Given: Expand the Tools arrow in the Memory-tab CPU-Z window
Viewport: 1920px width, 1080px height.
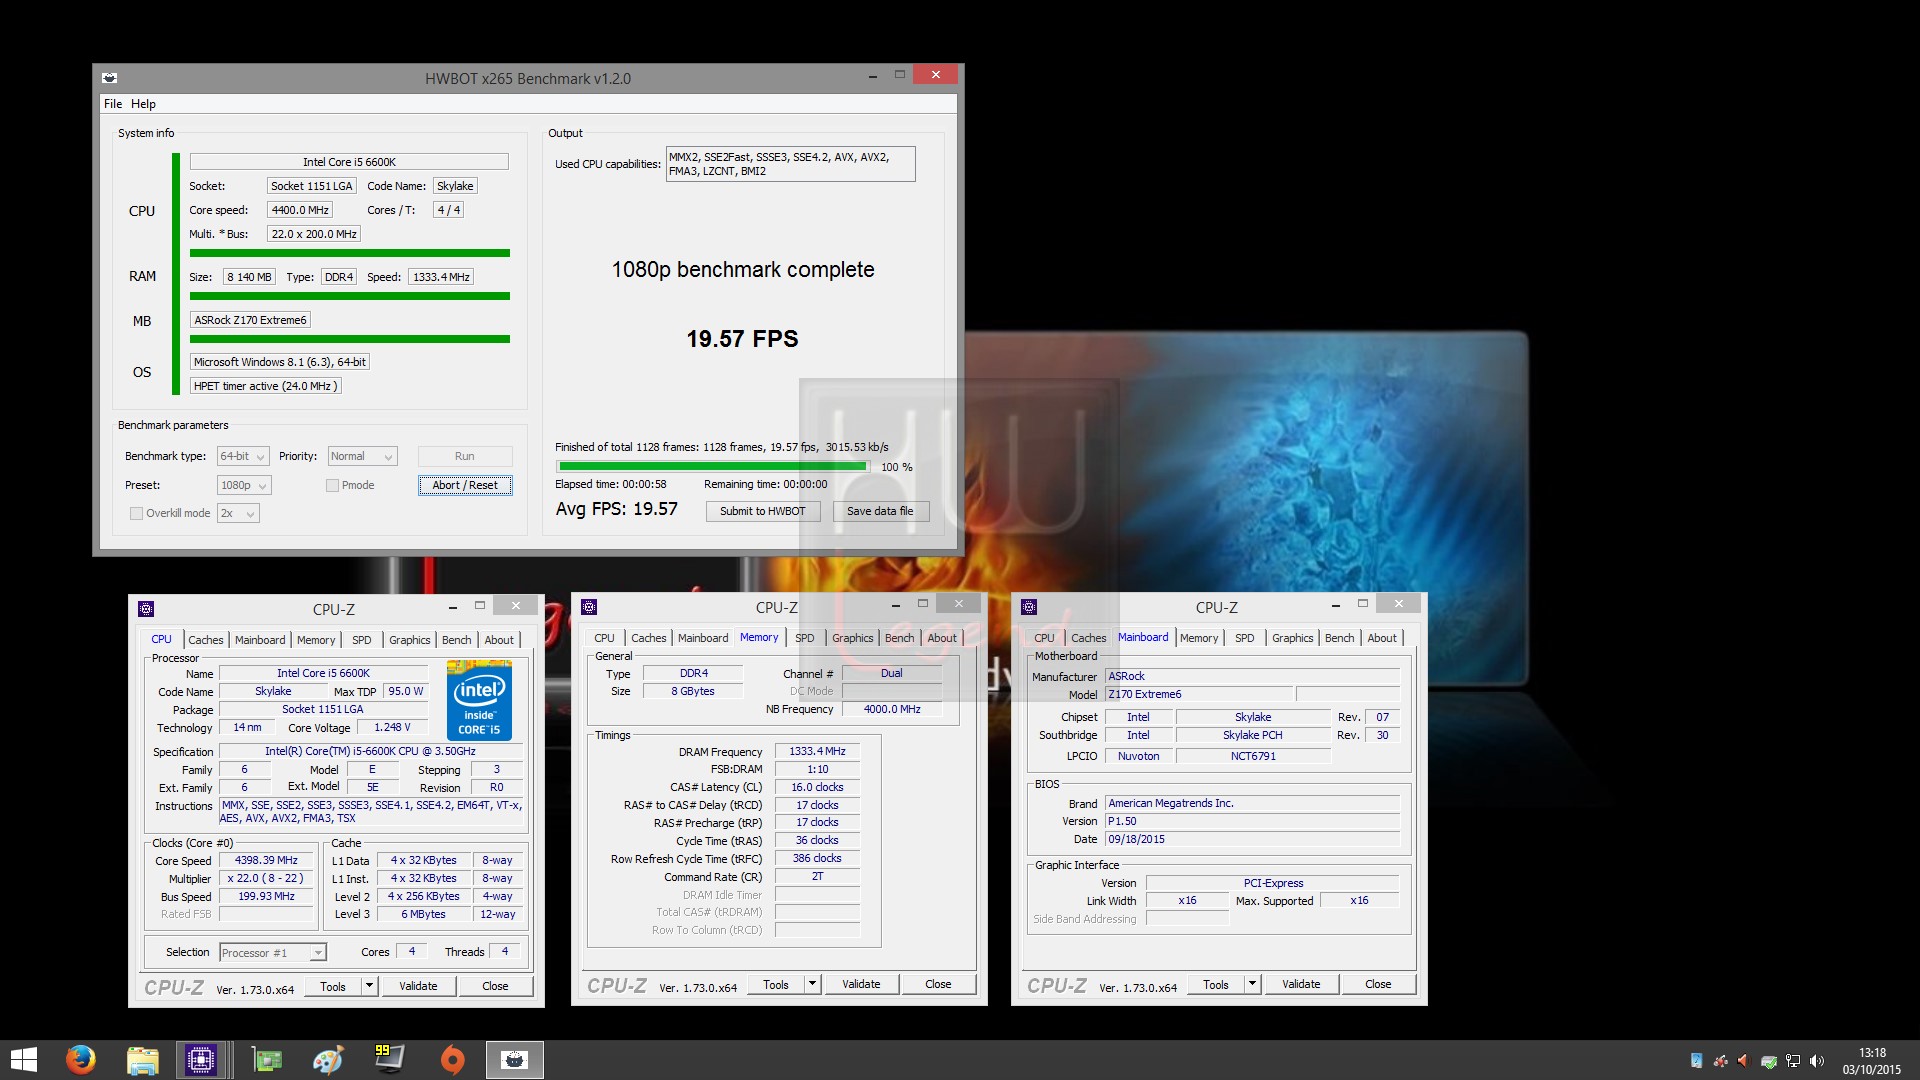Looking at the screenshot, I should pos(812,984).
